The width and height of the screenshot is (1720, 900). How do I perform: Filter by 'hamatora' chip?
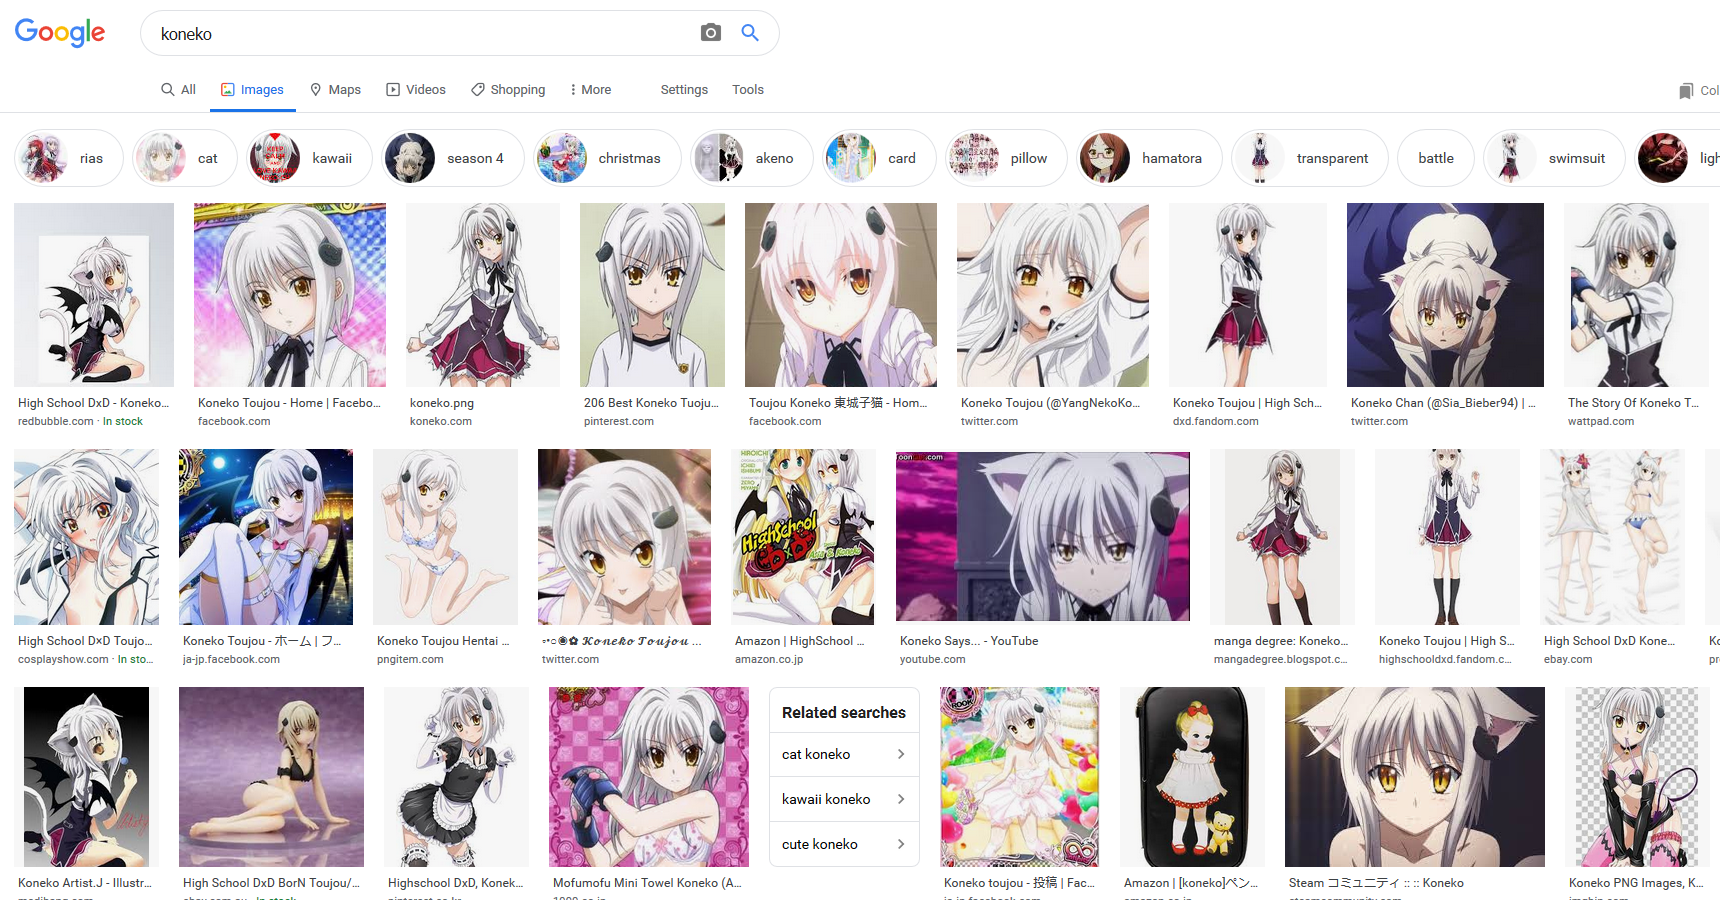pos(1149,158)
